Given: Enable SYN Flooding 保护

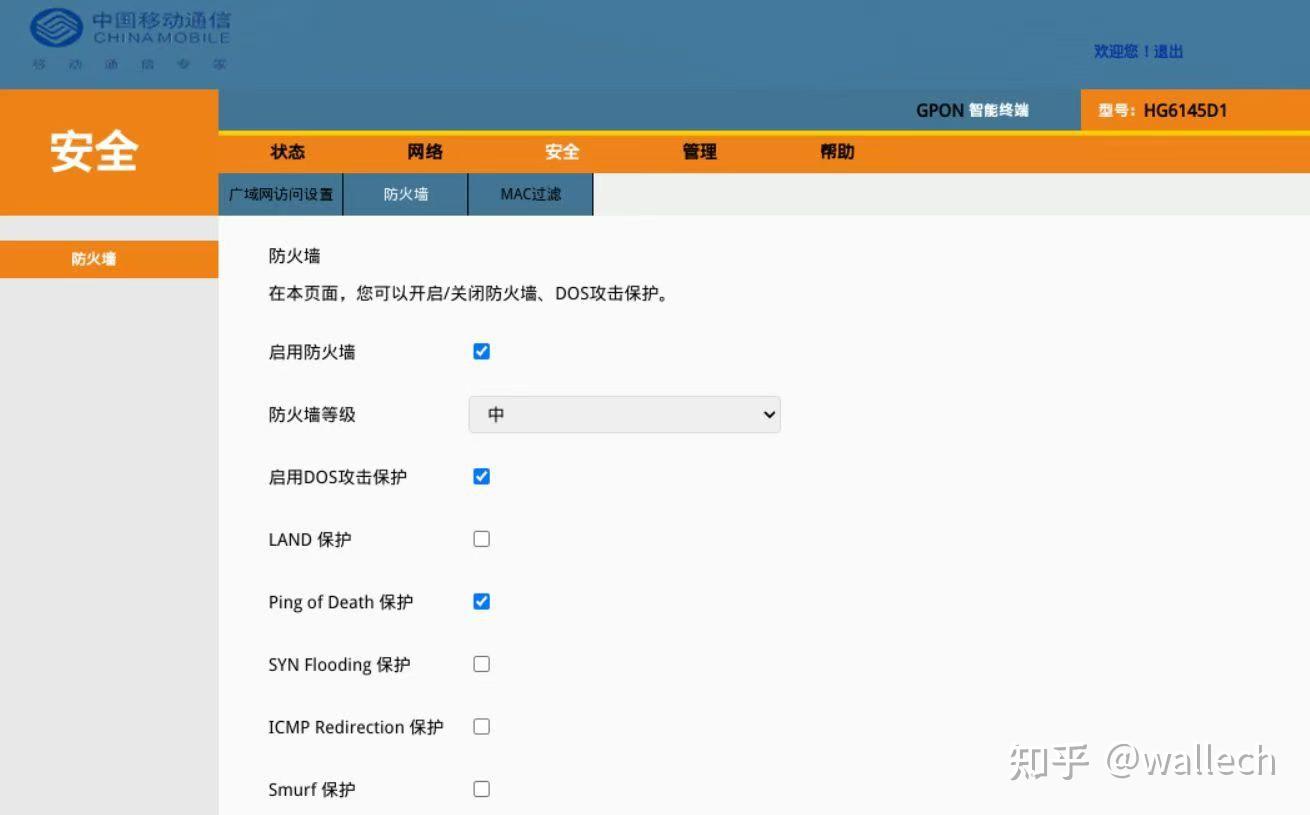Looking at the screenshot, I should (481, 663).
